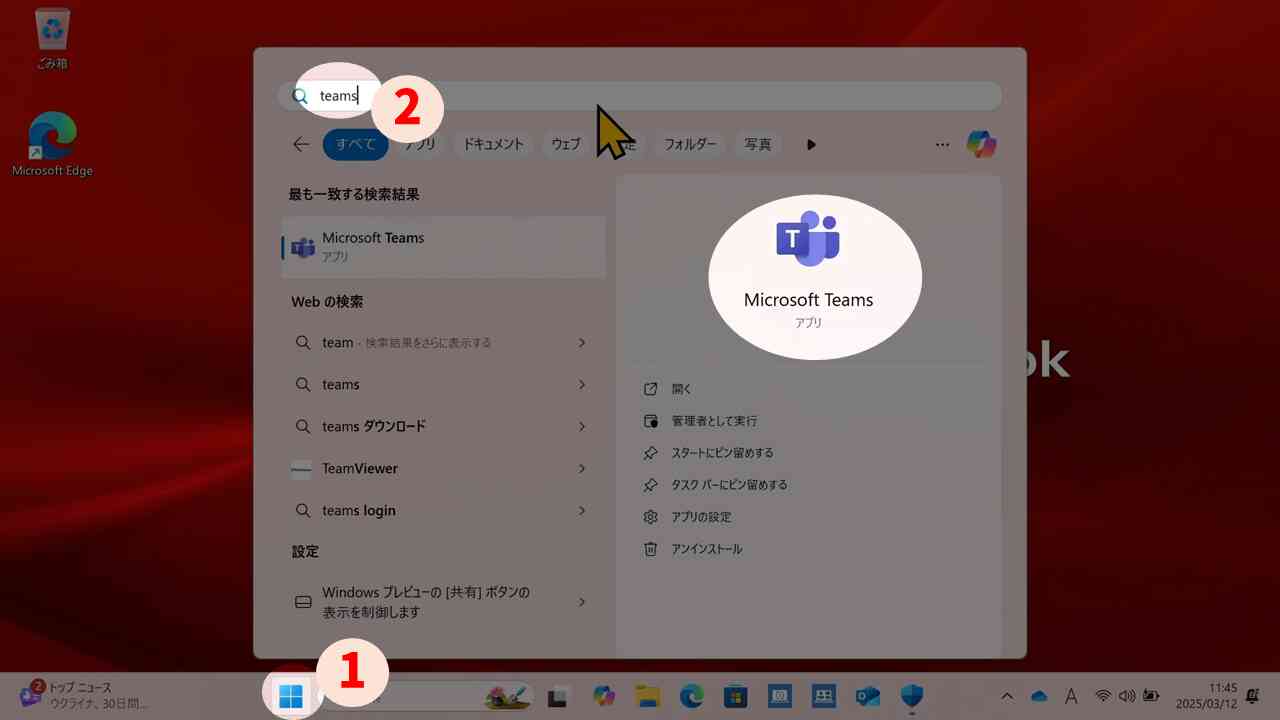
Task: Launch File Explorer from the taskbar
Action: (645, 695)
